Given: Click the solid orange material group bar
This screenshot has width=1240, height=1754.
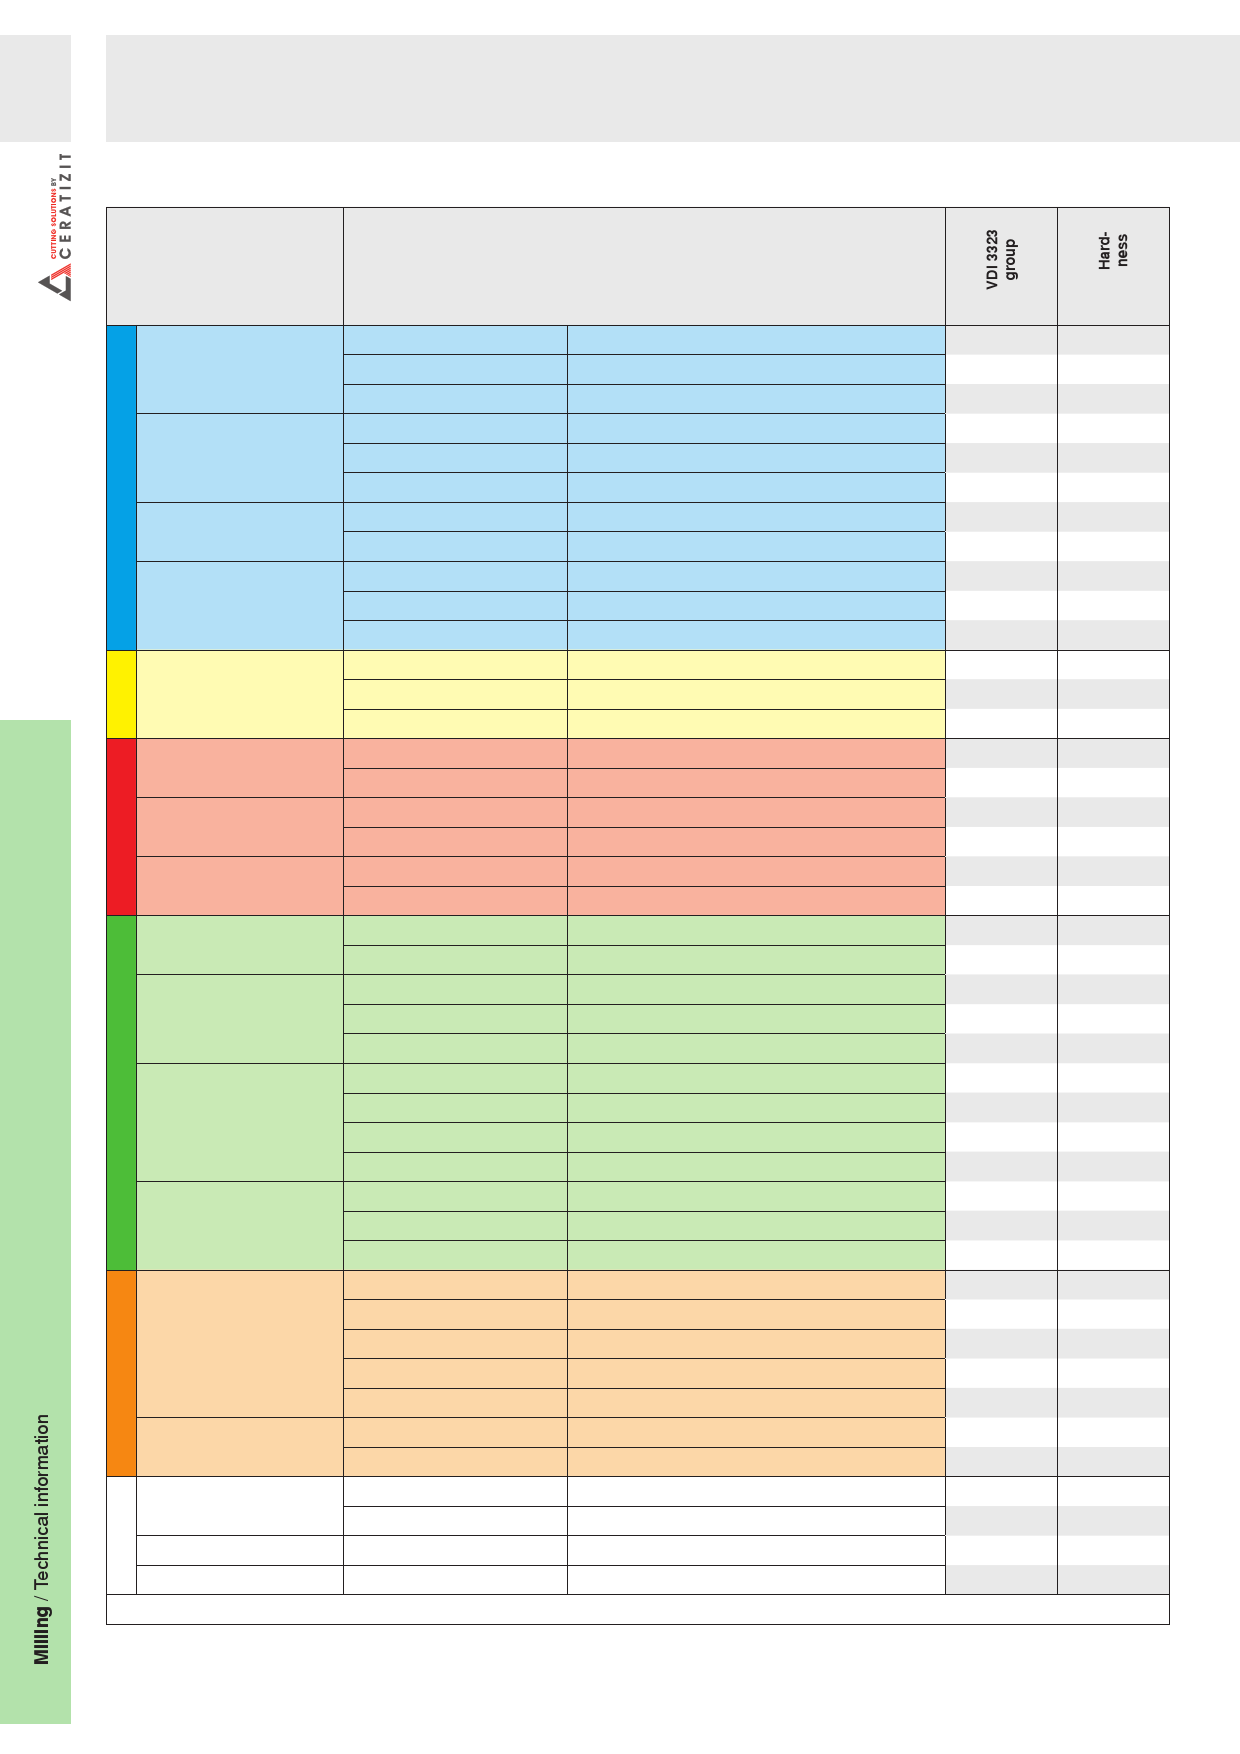Looking at the screenshot, I should [x=121, y=1373].
